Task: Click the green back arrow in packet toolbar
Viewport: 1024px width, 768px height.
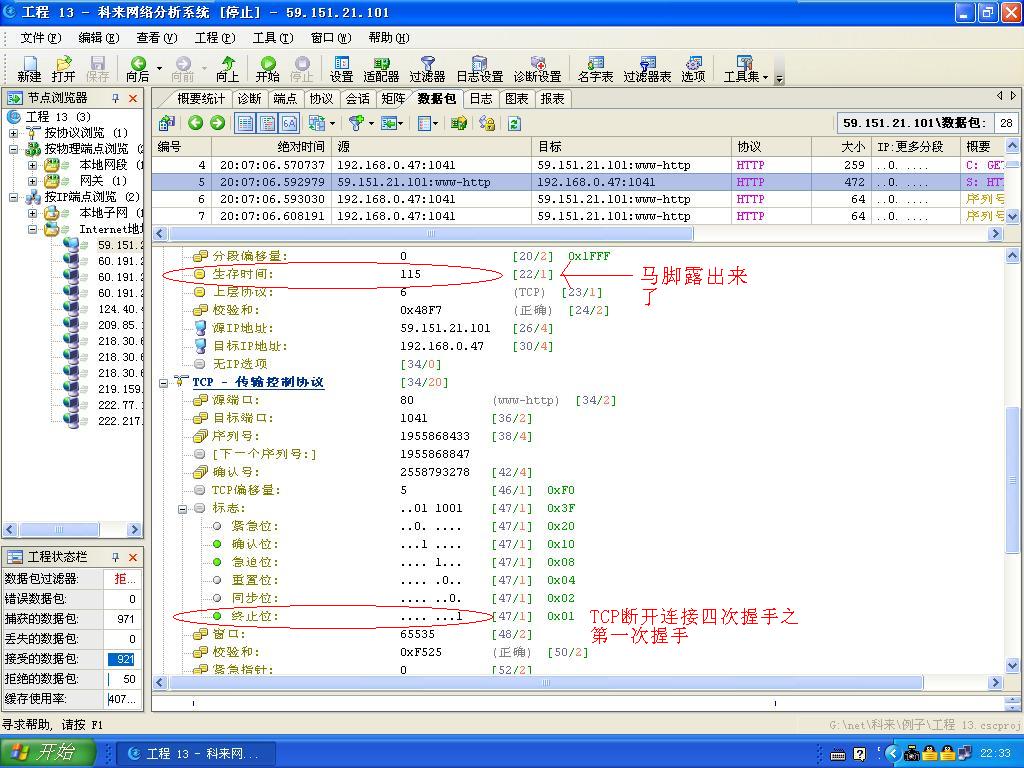Action: tap(196, 123)
